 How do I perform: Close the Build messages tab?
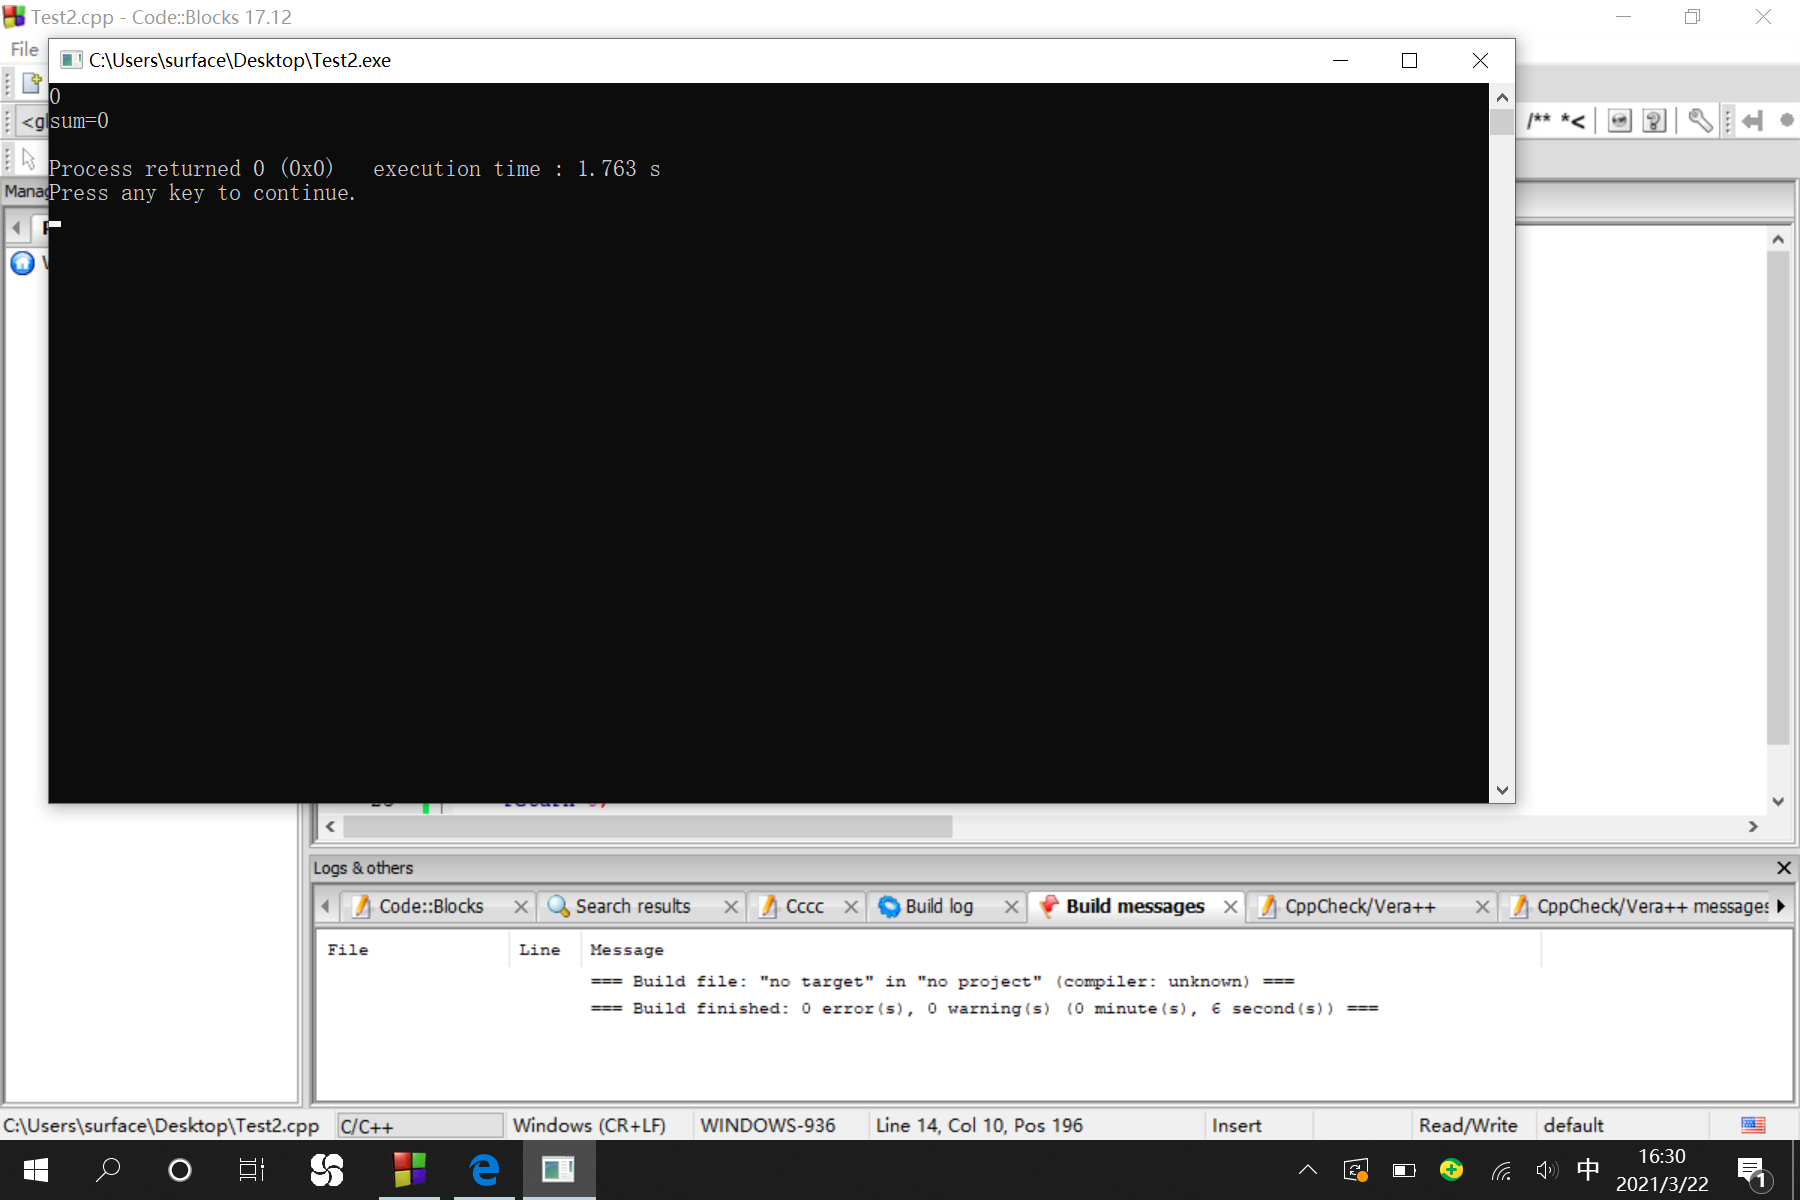[1231, 906]
